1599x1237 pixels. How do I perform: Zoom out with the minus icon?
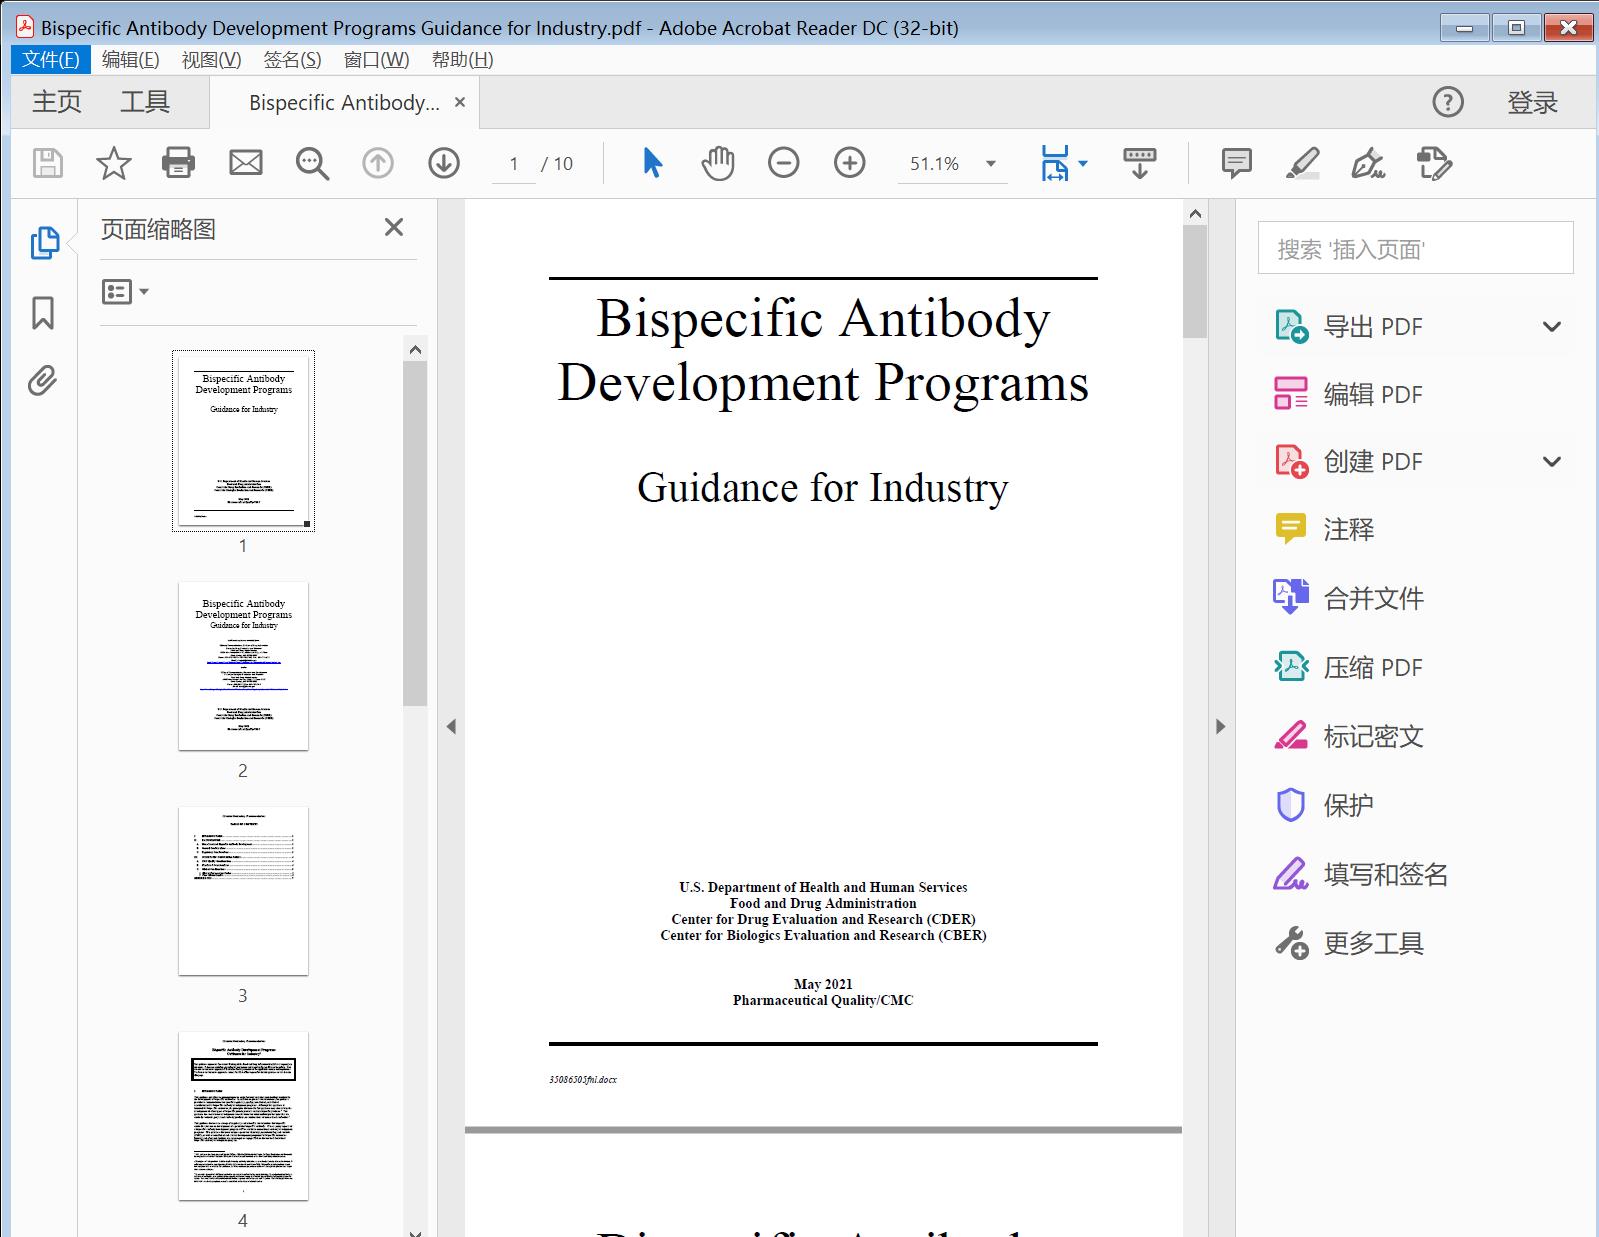tap(784, 163)
